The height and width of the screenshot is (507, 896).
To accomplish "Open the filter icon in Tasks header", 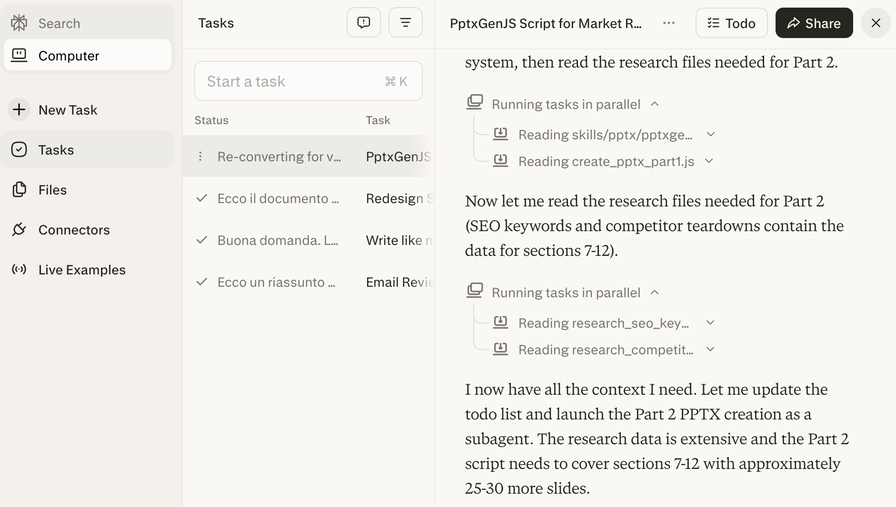I will click(x=405, y=23).
